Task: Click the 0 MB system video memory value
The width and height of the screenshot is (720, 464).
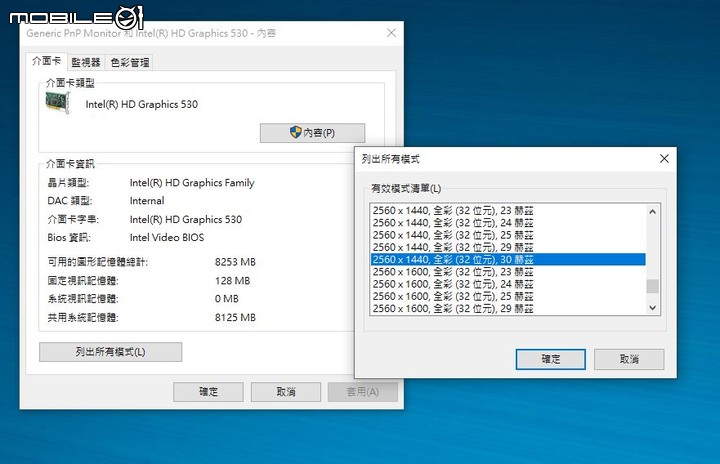Action: pyautogui.click(x=227, y=299)
